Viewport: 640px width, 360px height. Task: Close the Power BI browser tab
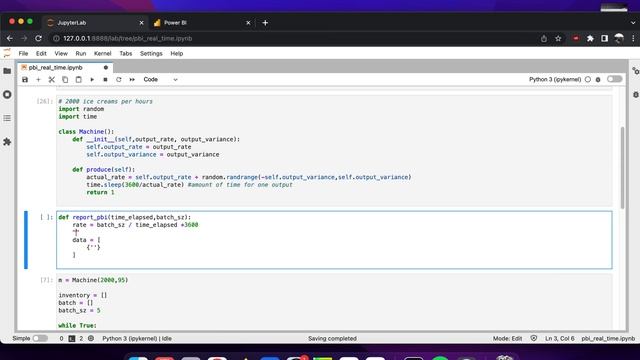pyautogui.click(x=248, y=23)
